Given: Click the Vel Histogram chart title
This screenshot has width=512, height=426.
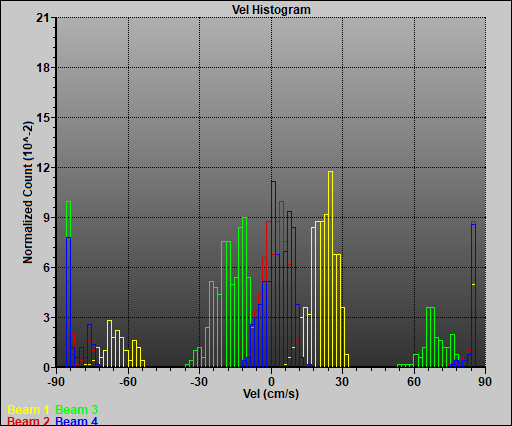Looking at the screenshot, I should pyautogui.click(x=271, y=10).
